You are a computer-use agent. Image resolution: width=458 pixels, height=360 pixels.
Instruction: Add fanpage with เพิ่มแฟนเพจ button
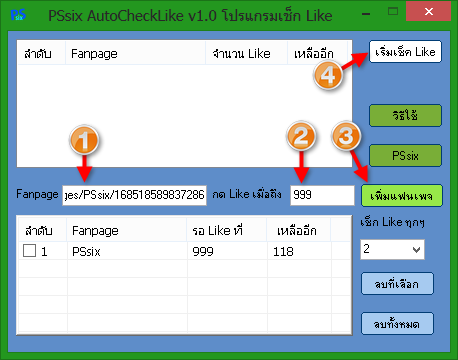coord(402,196)
